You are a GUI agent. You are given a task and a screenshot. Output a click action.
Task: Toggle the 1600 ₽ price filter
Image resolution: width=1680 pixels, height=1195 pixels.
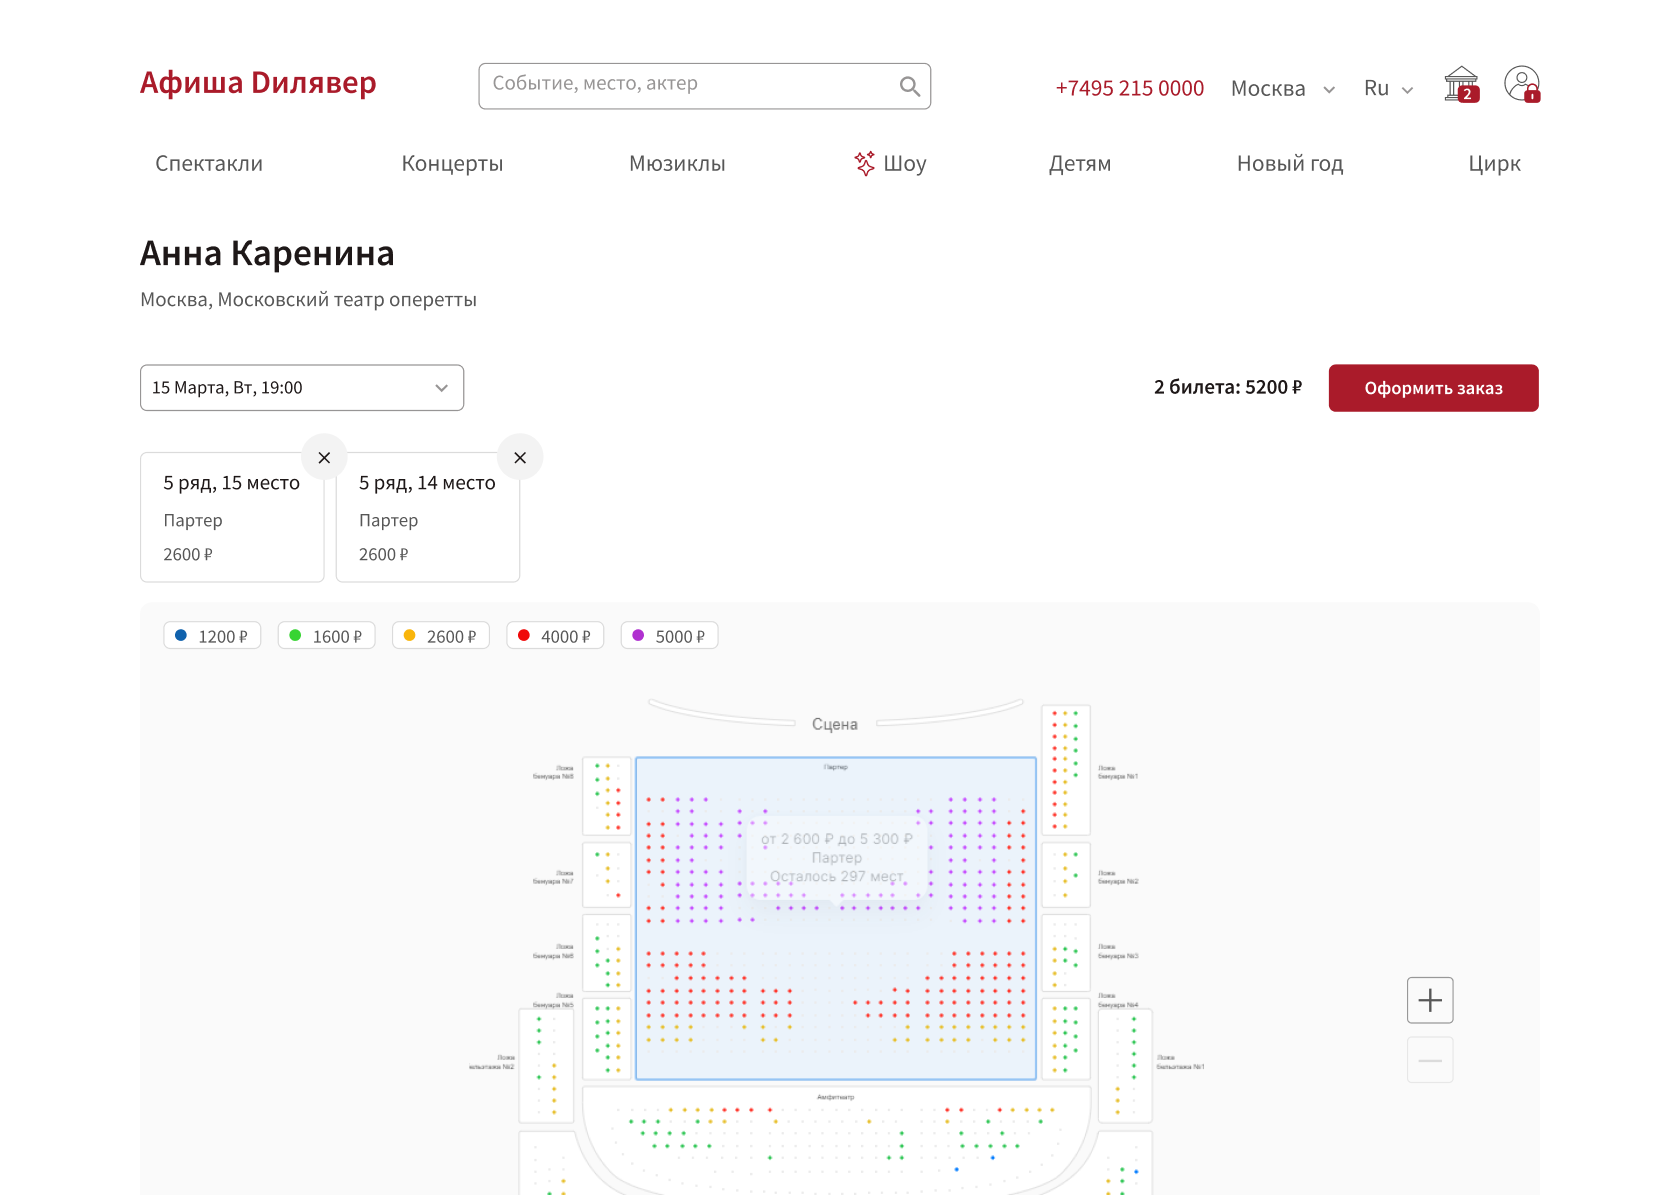point(326,636)
